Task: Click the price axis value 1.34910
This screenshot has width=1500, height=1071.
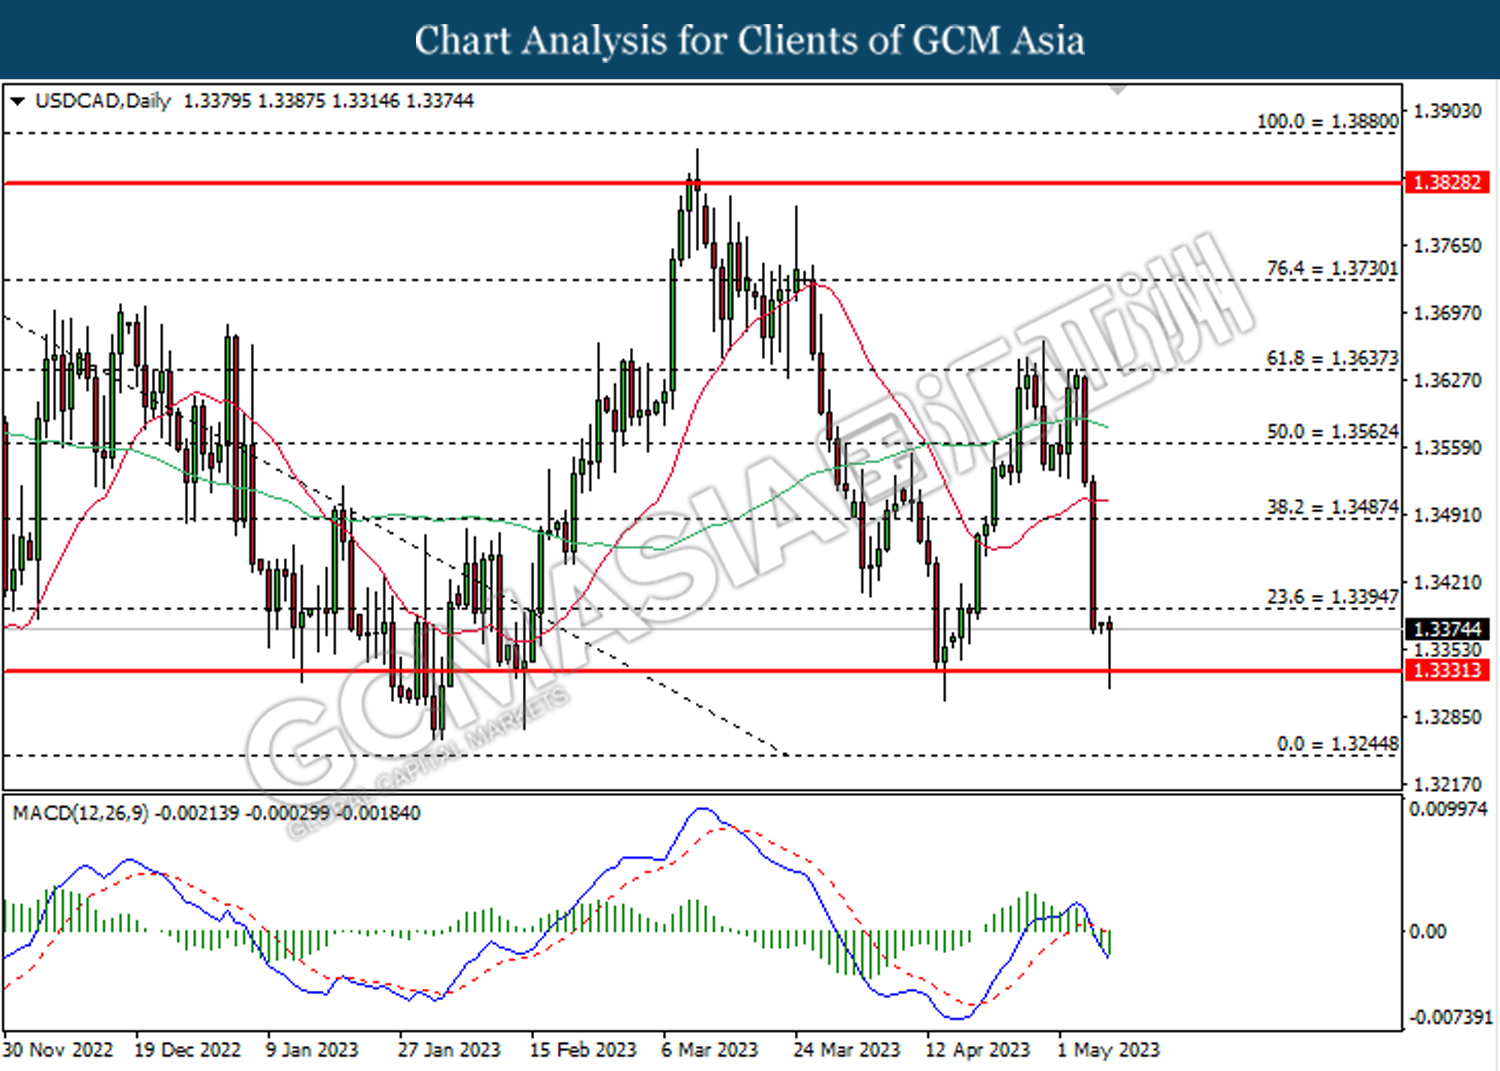Action: pyautogui.click(x=1447, y=515)
